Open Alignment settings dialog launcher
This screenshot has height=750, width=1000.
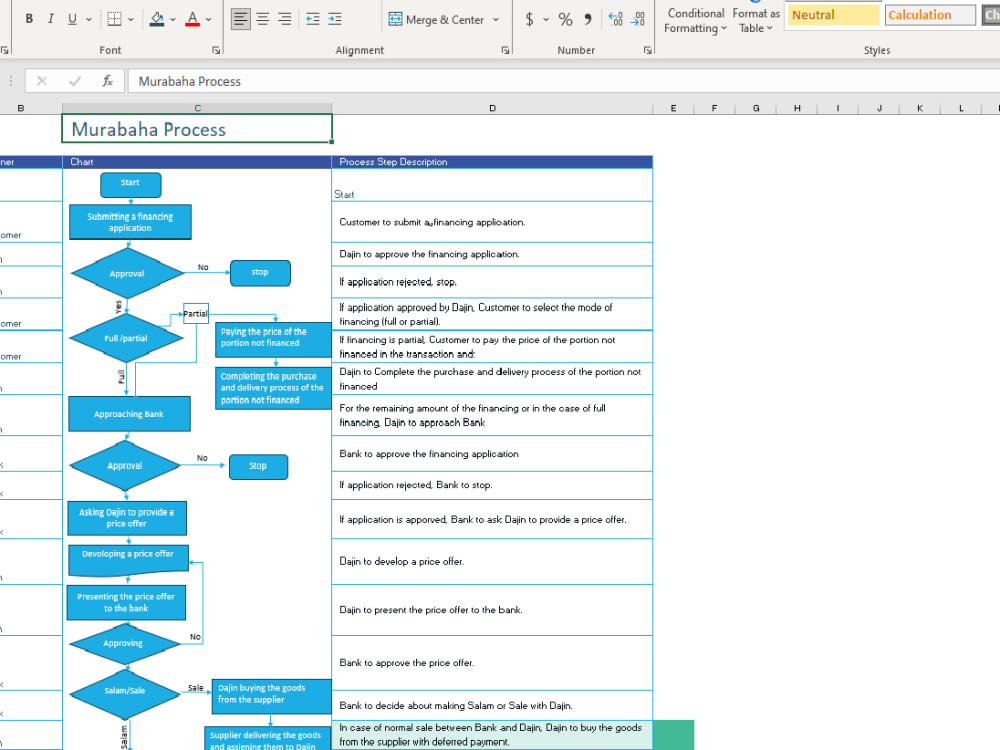506,50
